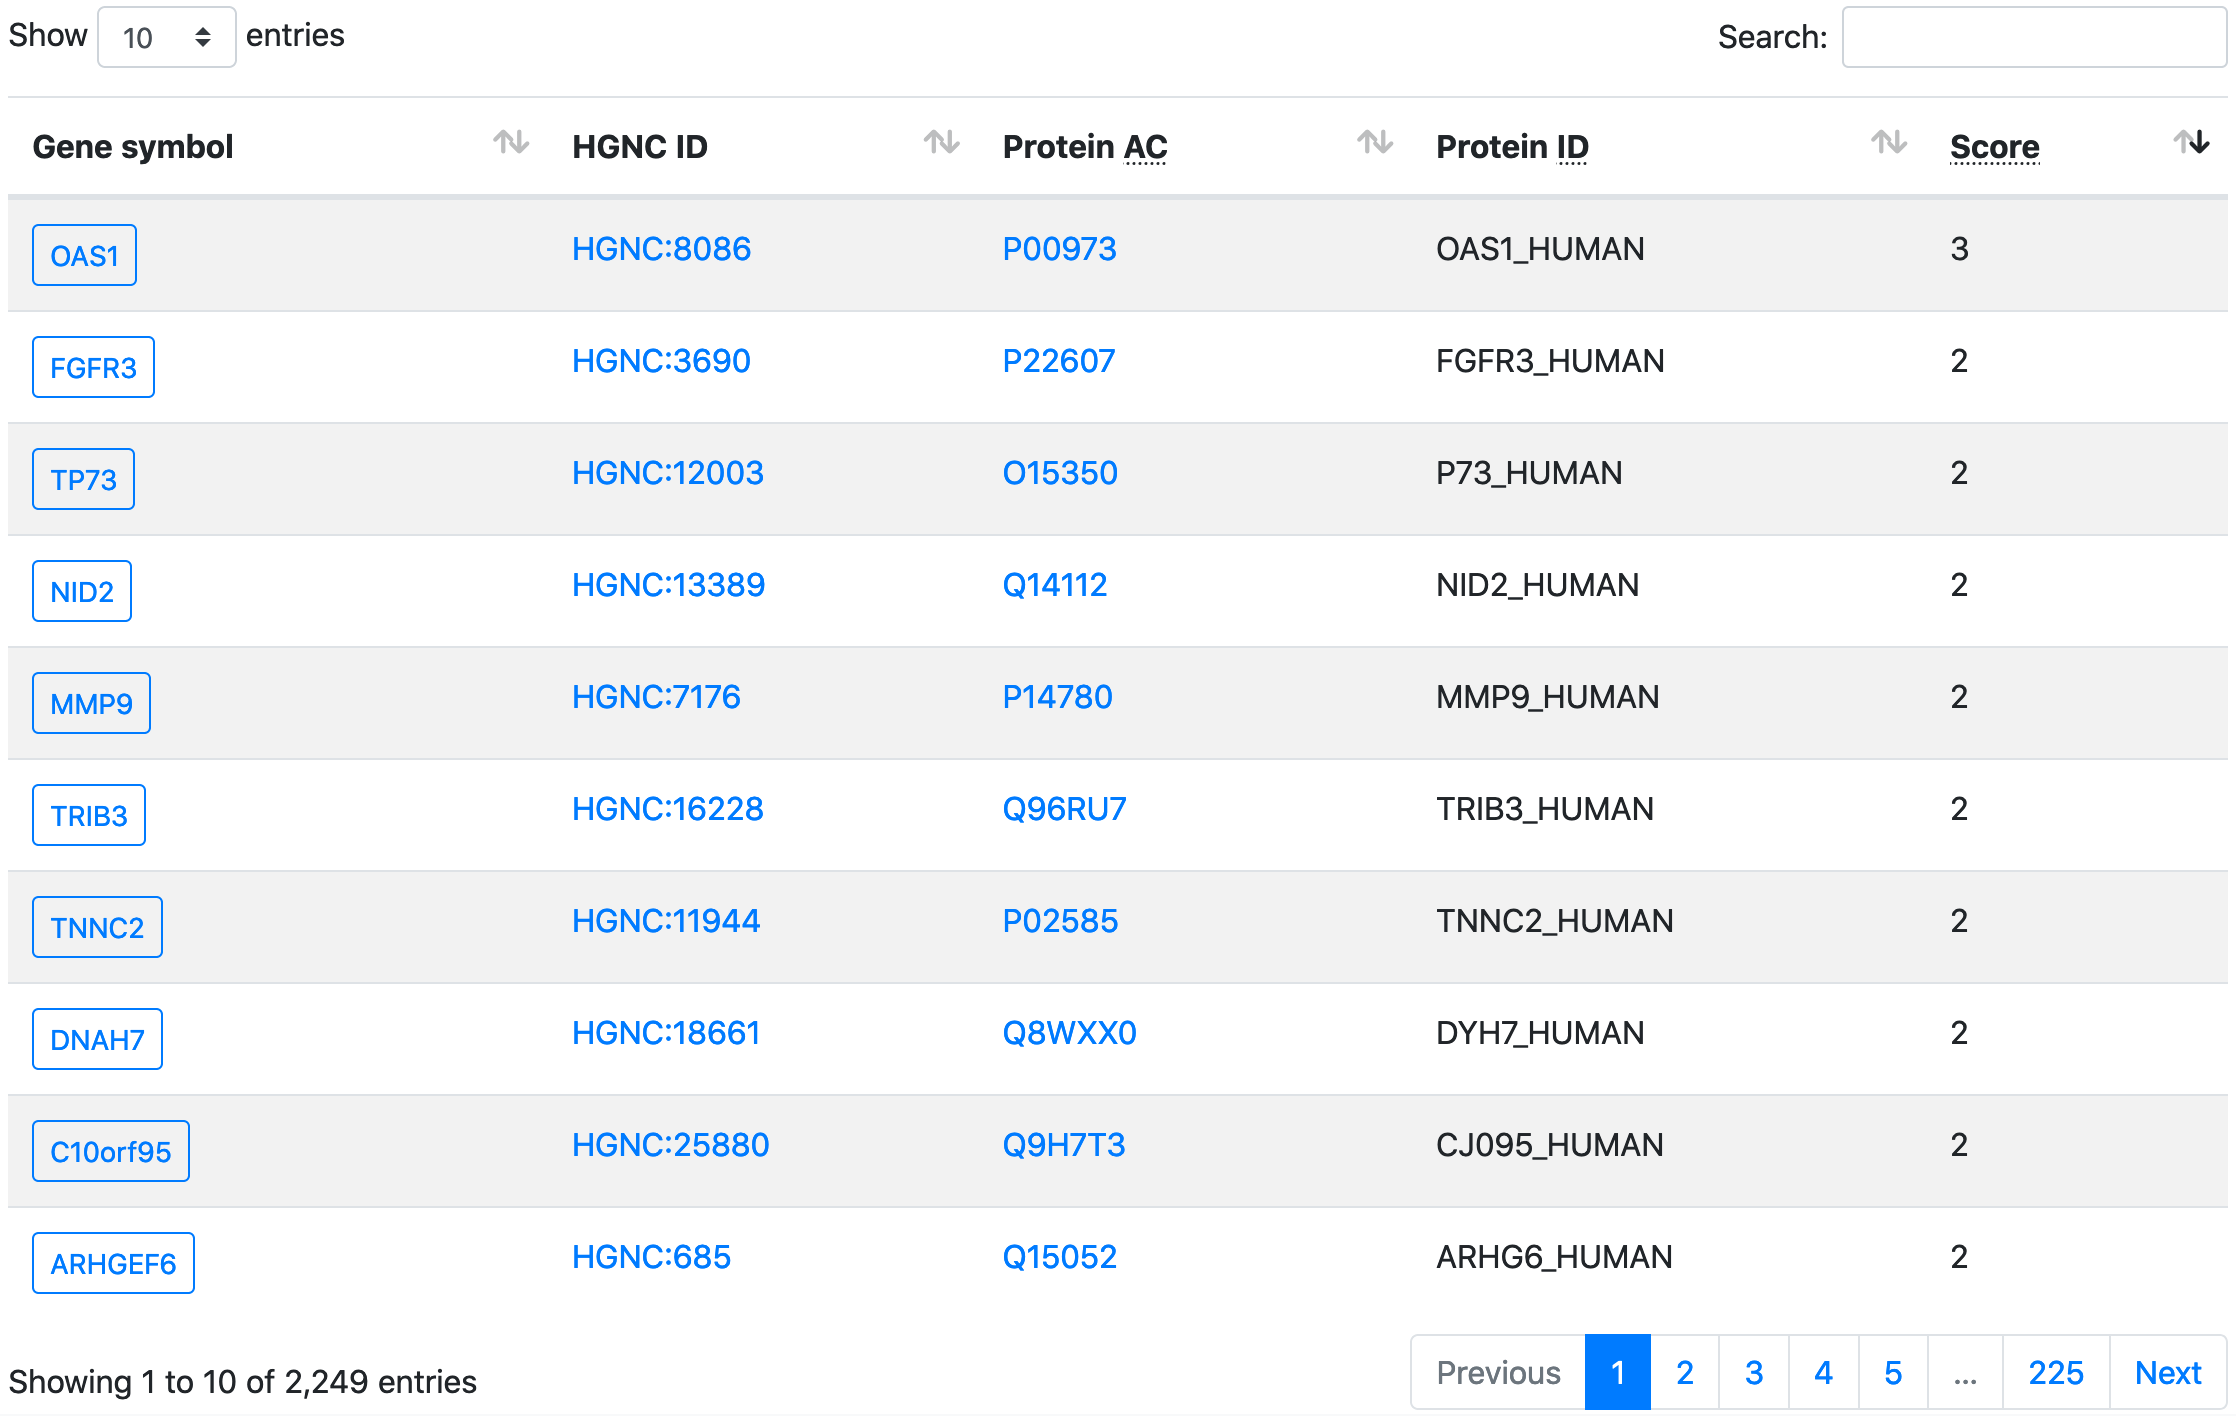2236x1416 pixels.
Task: Open the TP73 gene symbol button
Action: coord(83,479)
